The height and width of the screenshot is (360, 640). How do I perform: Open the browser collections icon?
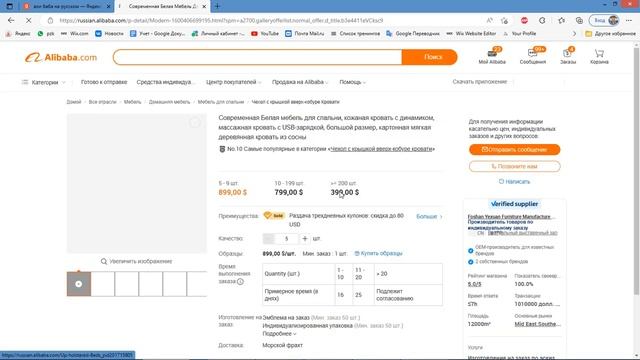tap(579, 20)
